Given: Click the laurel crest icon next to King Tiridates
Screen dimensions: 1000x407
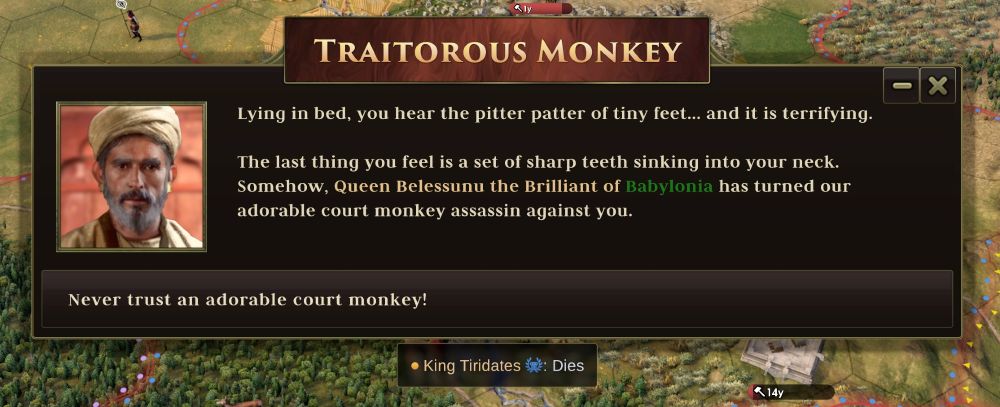Looking at the screenshot, I should click(x=533, y=366).
